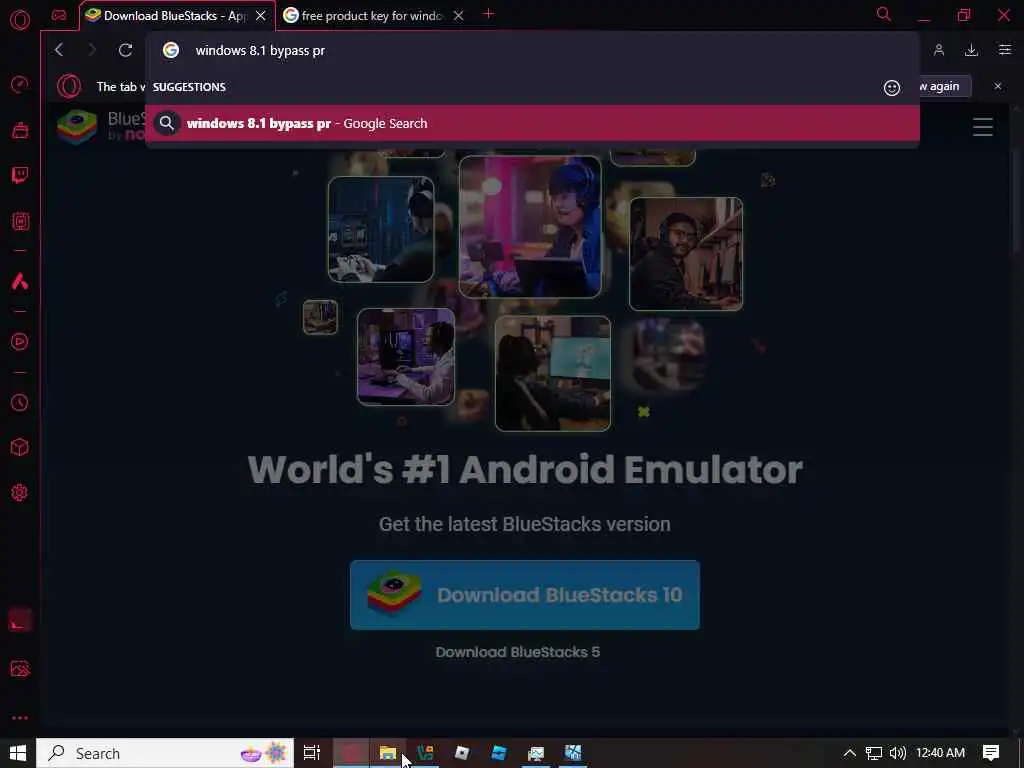Viewport: 1024px width, 768px height.
Task: Click search tabs magnifier in title bar
Action: point(884,14)
